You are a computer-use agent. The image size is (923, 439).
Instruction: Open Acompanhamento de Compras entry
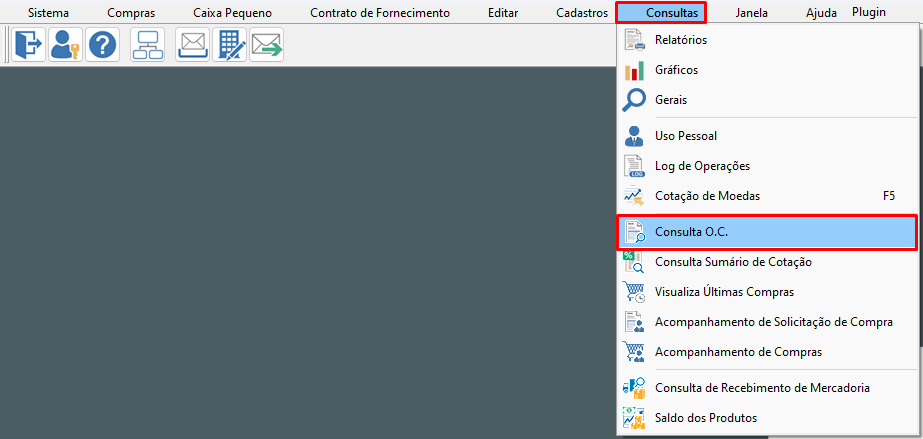(x=769, y=352)
